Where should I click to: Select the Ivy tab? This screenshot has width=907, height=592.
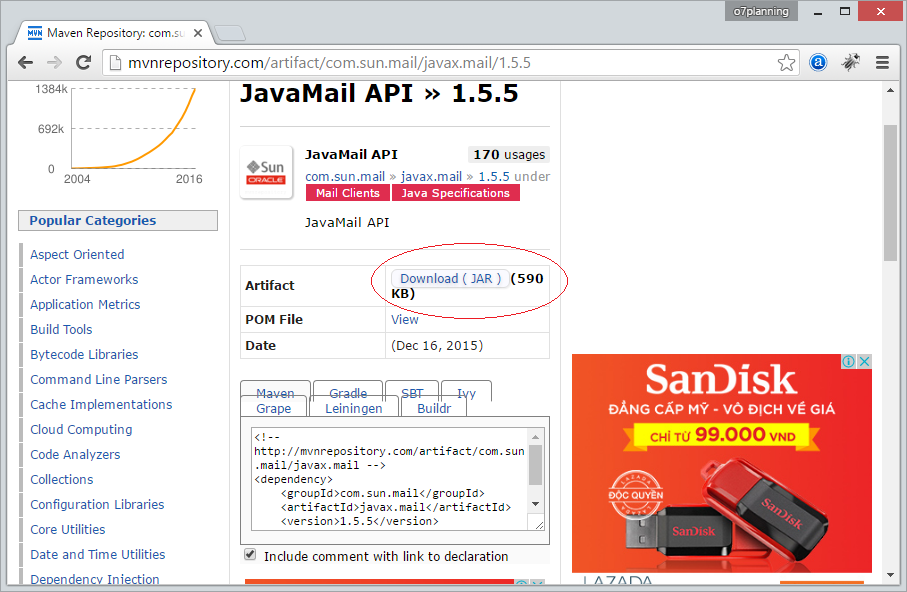click(466, 393)
